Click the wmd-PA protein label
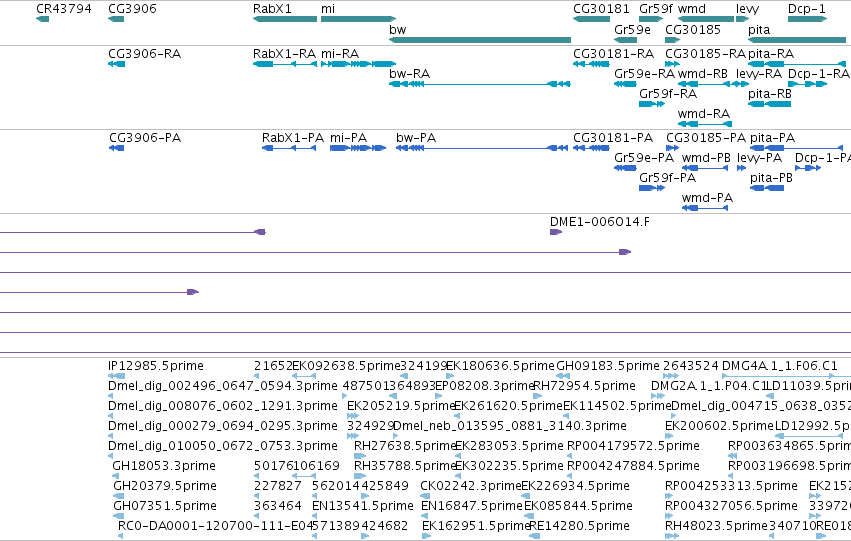 point(707,198)
